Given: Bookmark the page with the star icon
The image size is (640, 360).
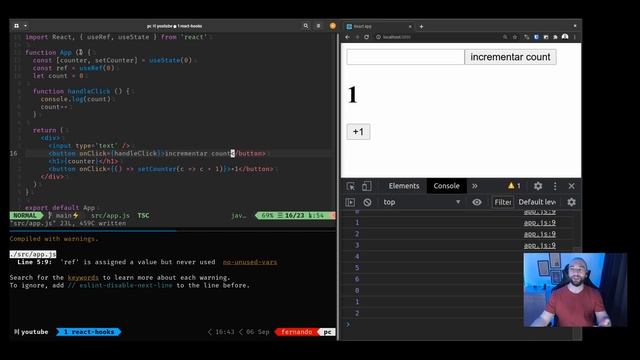Looking at the screenshot, I should tap(515, 37).
